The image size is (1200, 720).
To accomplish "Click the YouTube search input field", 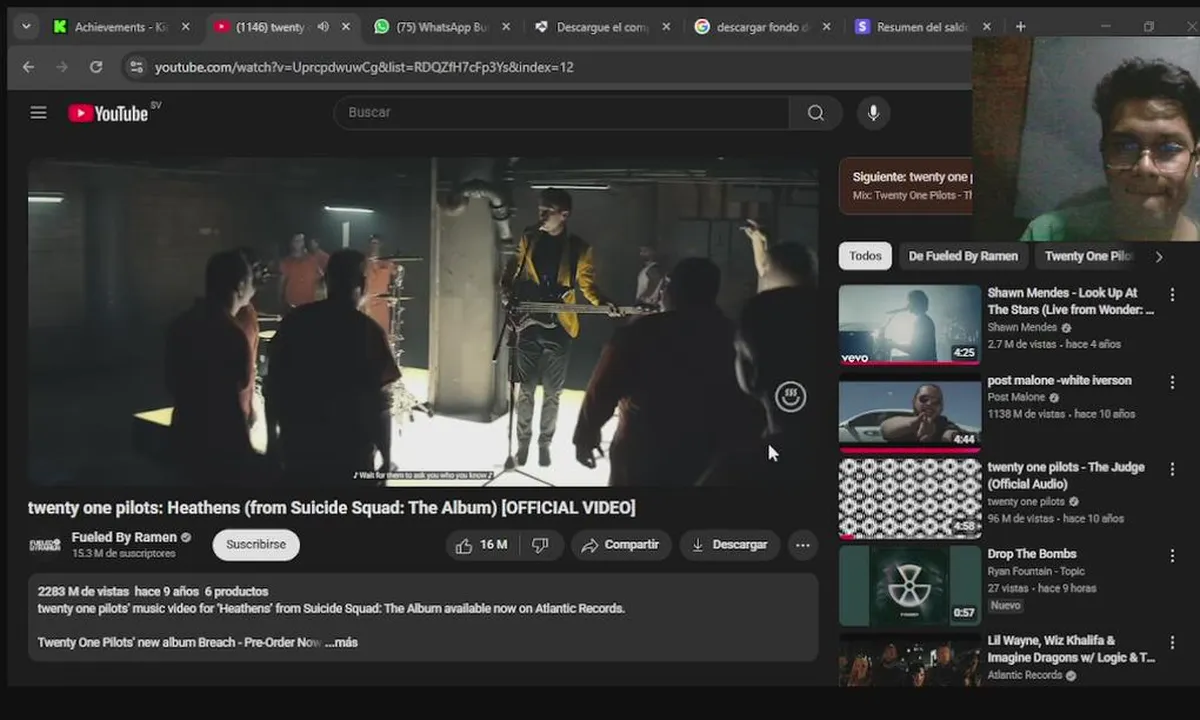I will [562, 113].
